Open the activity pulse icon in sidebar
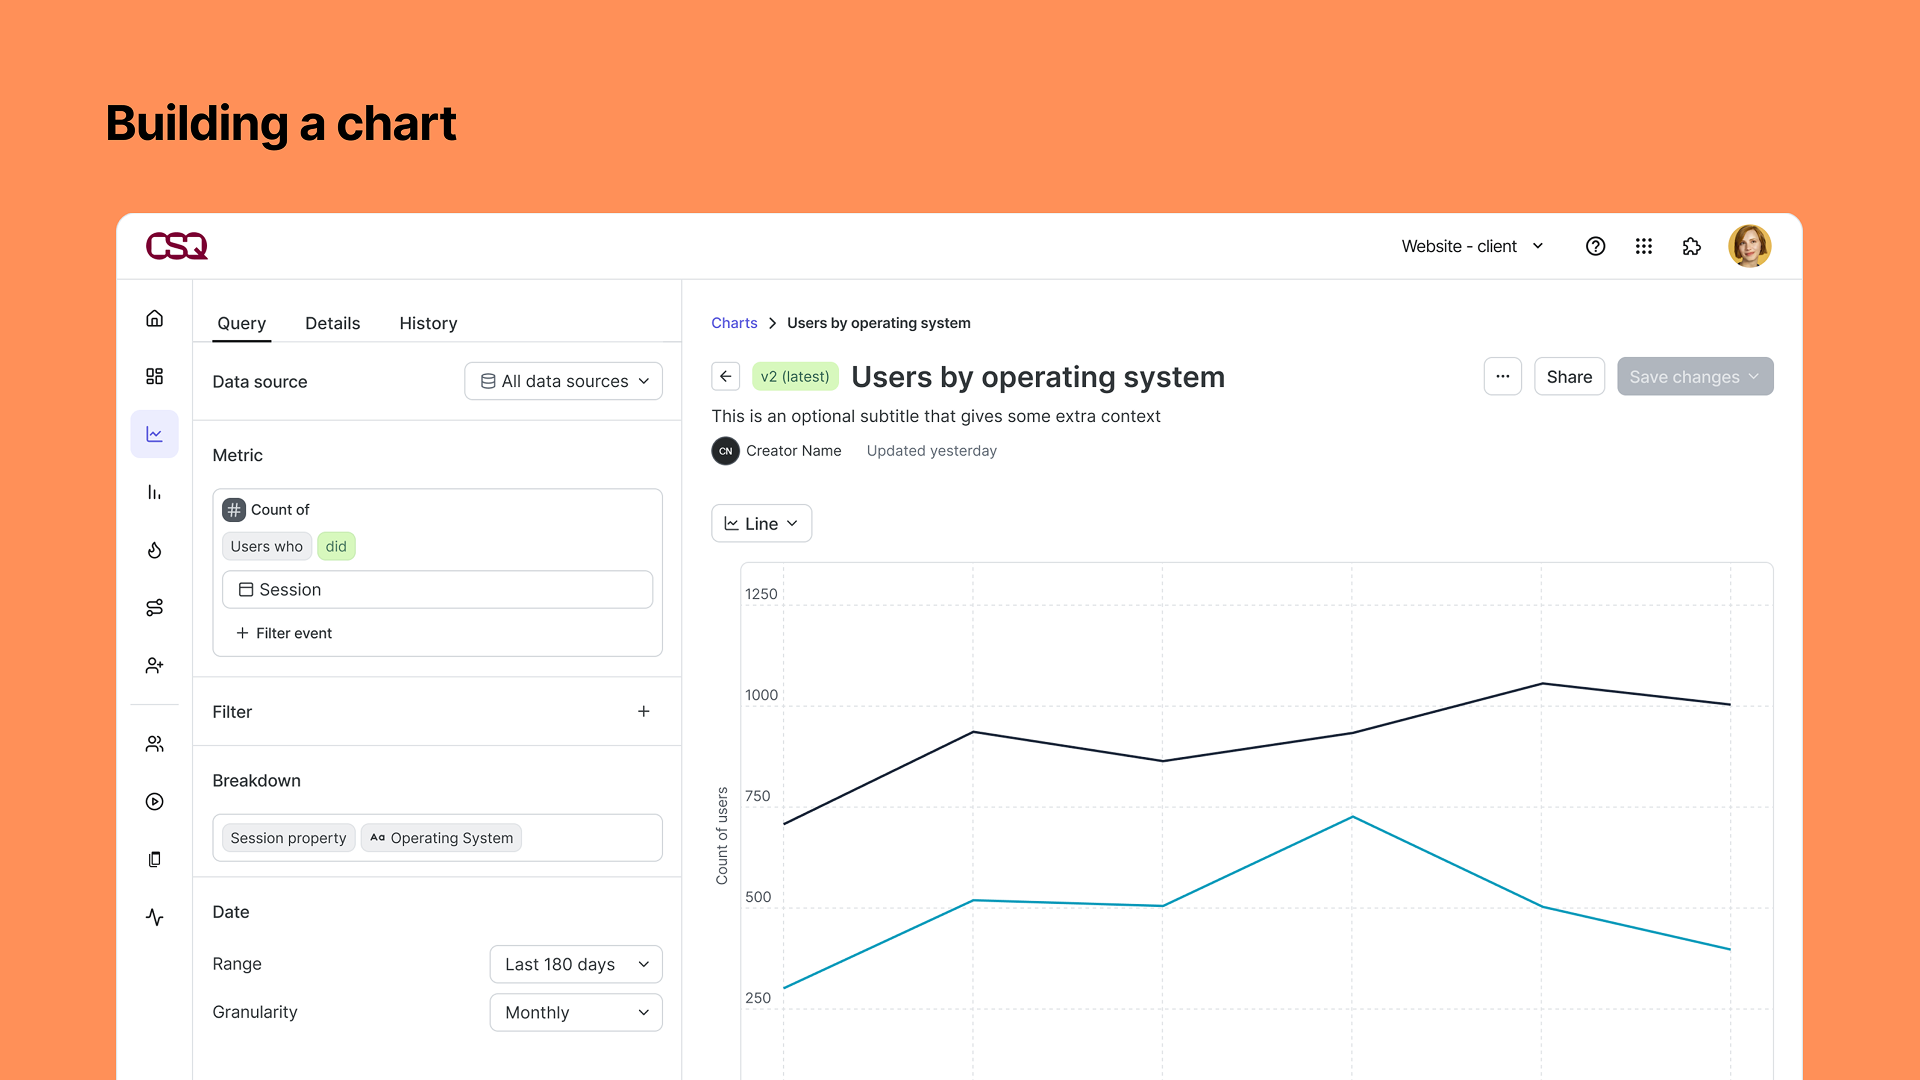Image resolution: width=1920 pixels, height=1080 pixels. (x=154, y=917)
